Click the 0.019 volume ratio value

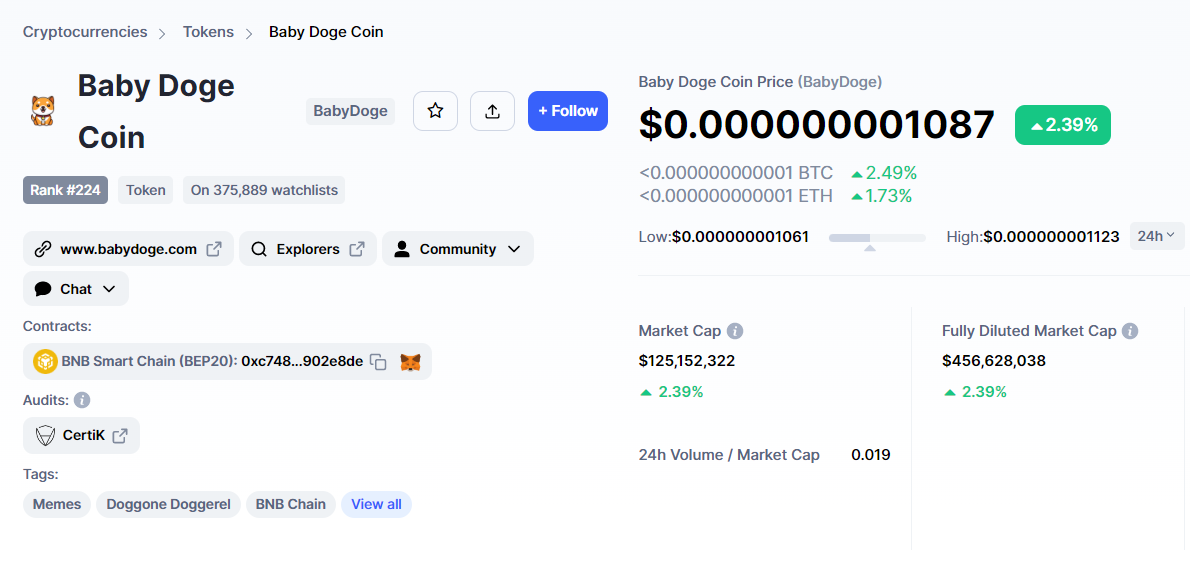click(x=870, y=455)
